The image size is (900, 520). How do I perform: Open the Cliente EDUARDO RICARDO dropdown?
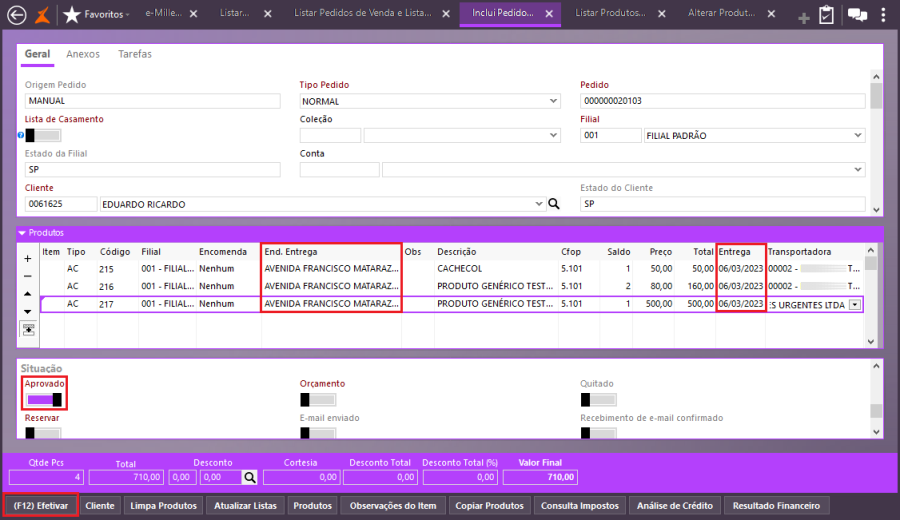(x=538, y=204)
